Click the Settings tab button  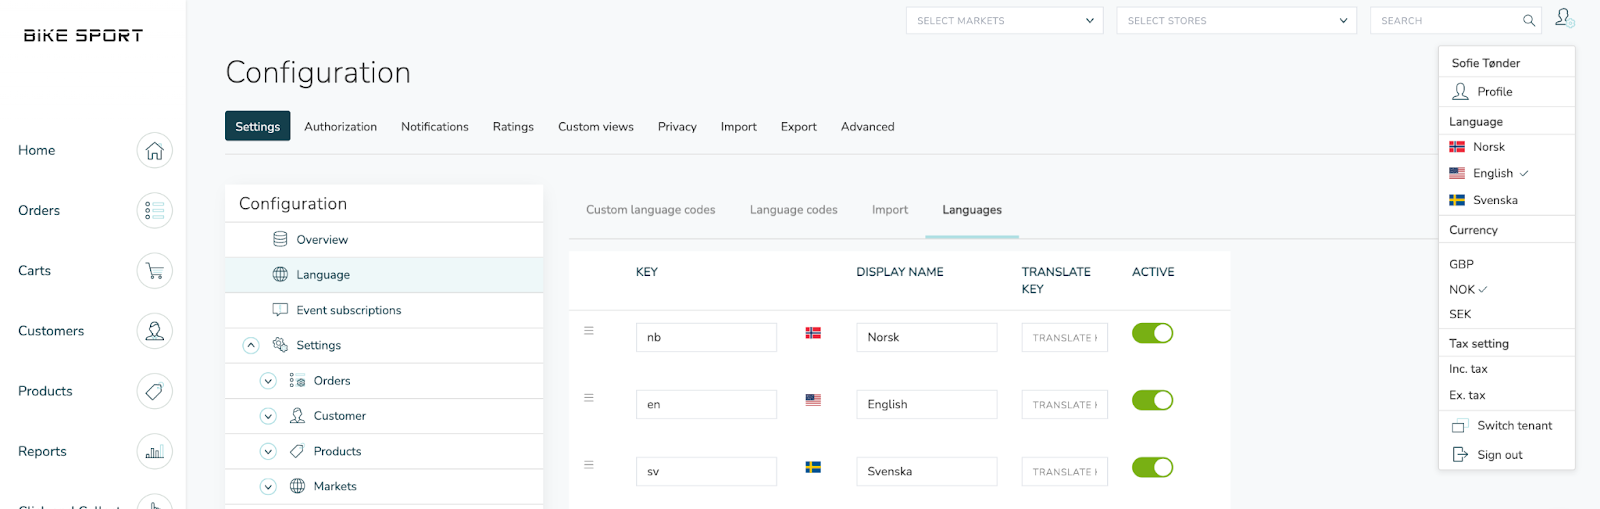(x=258, y=126)
